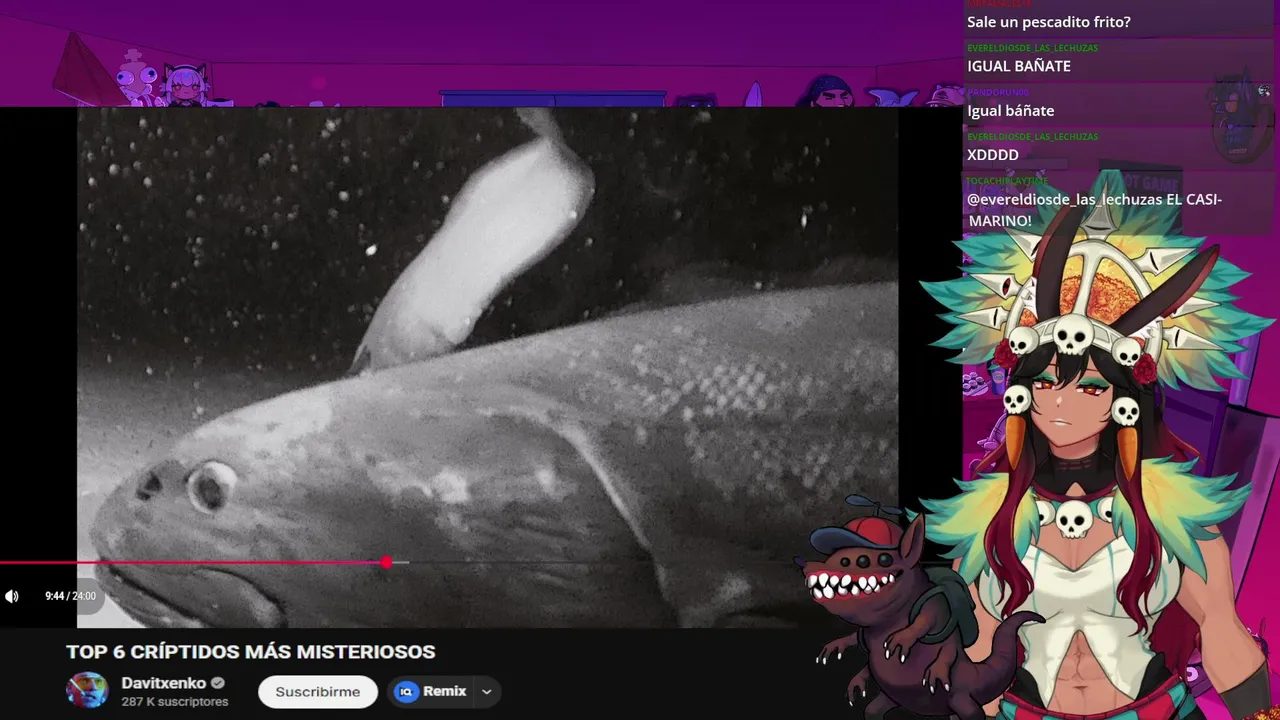This screenshot has width=1280, height=720.
Task: Subscribe using the Suscribirme button
Action: coord(317,691)
